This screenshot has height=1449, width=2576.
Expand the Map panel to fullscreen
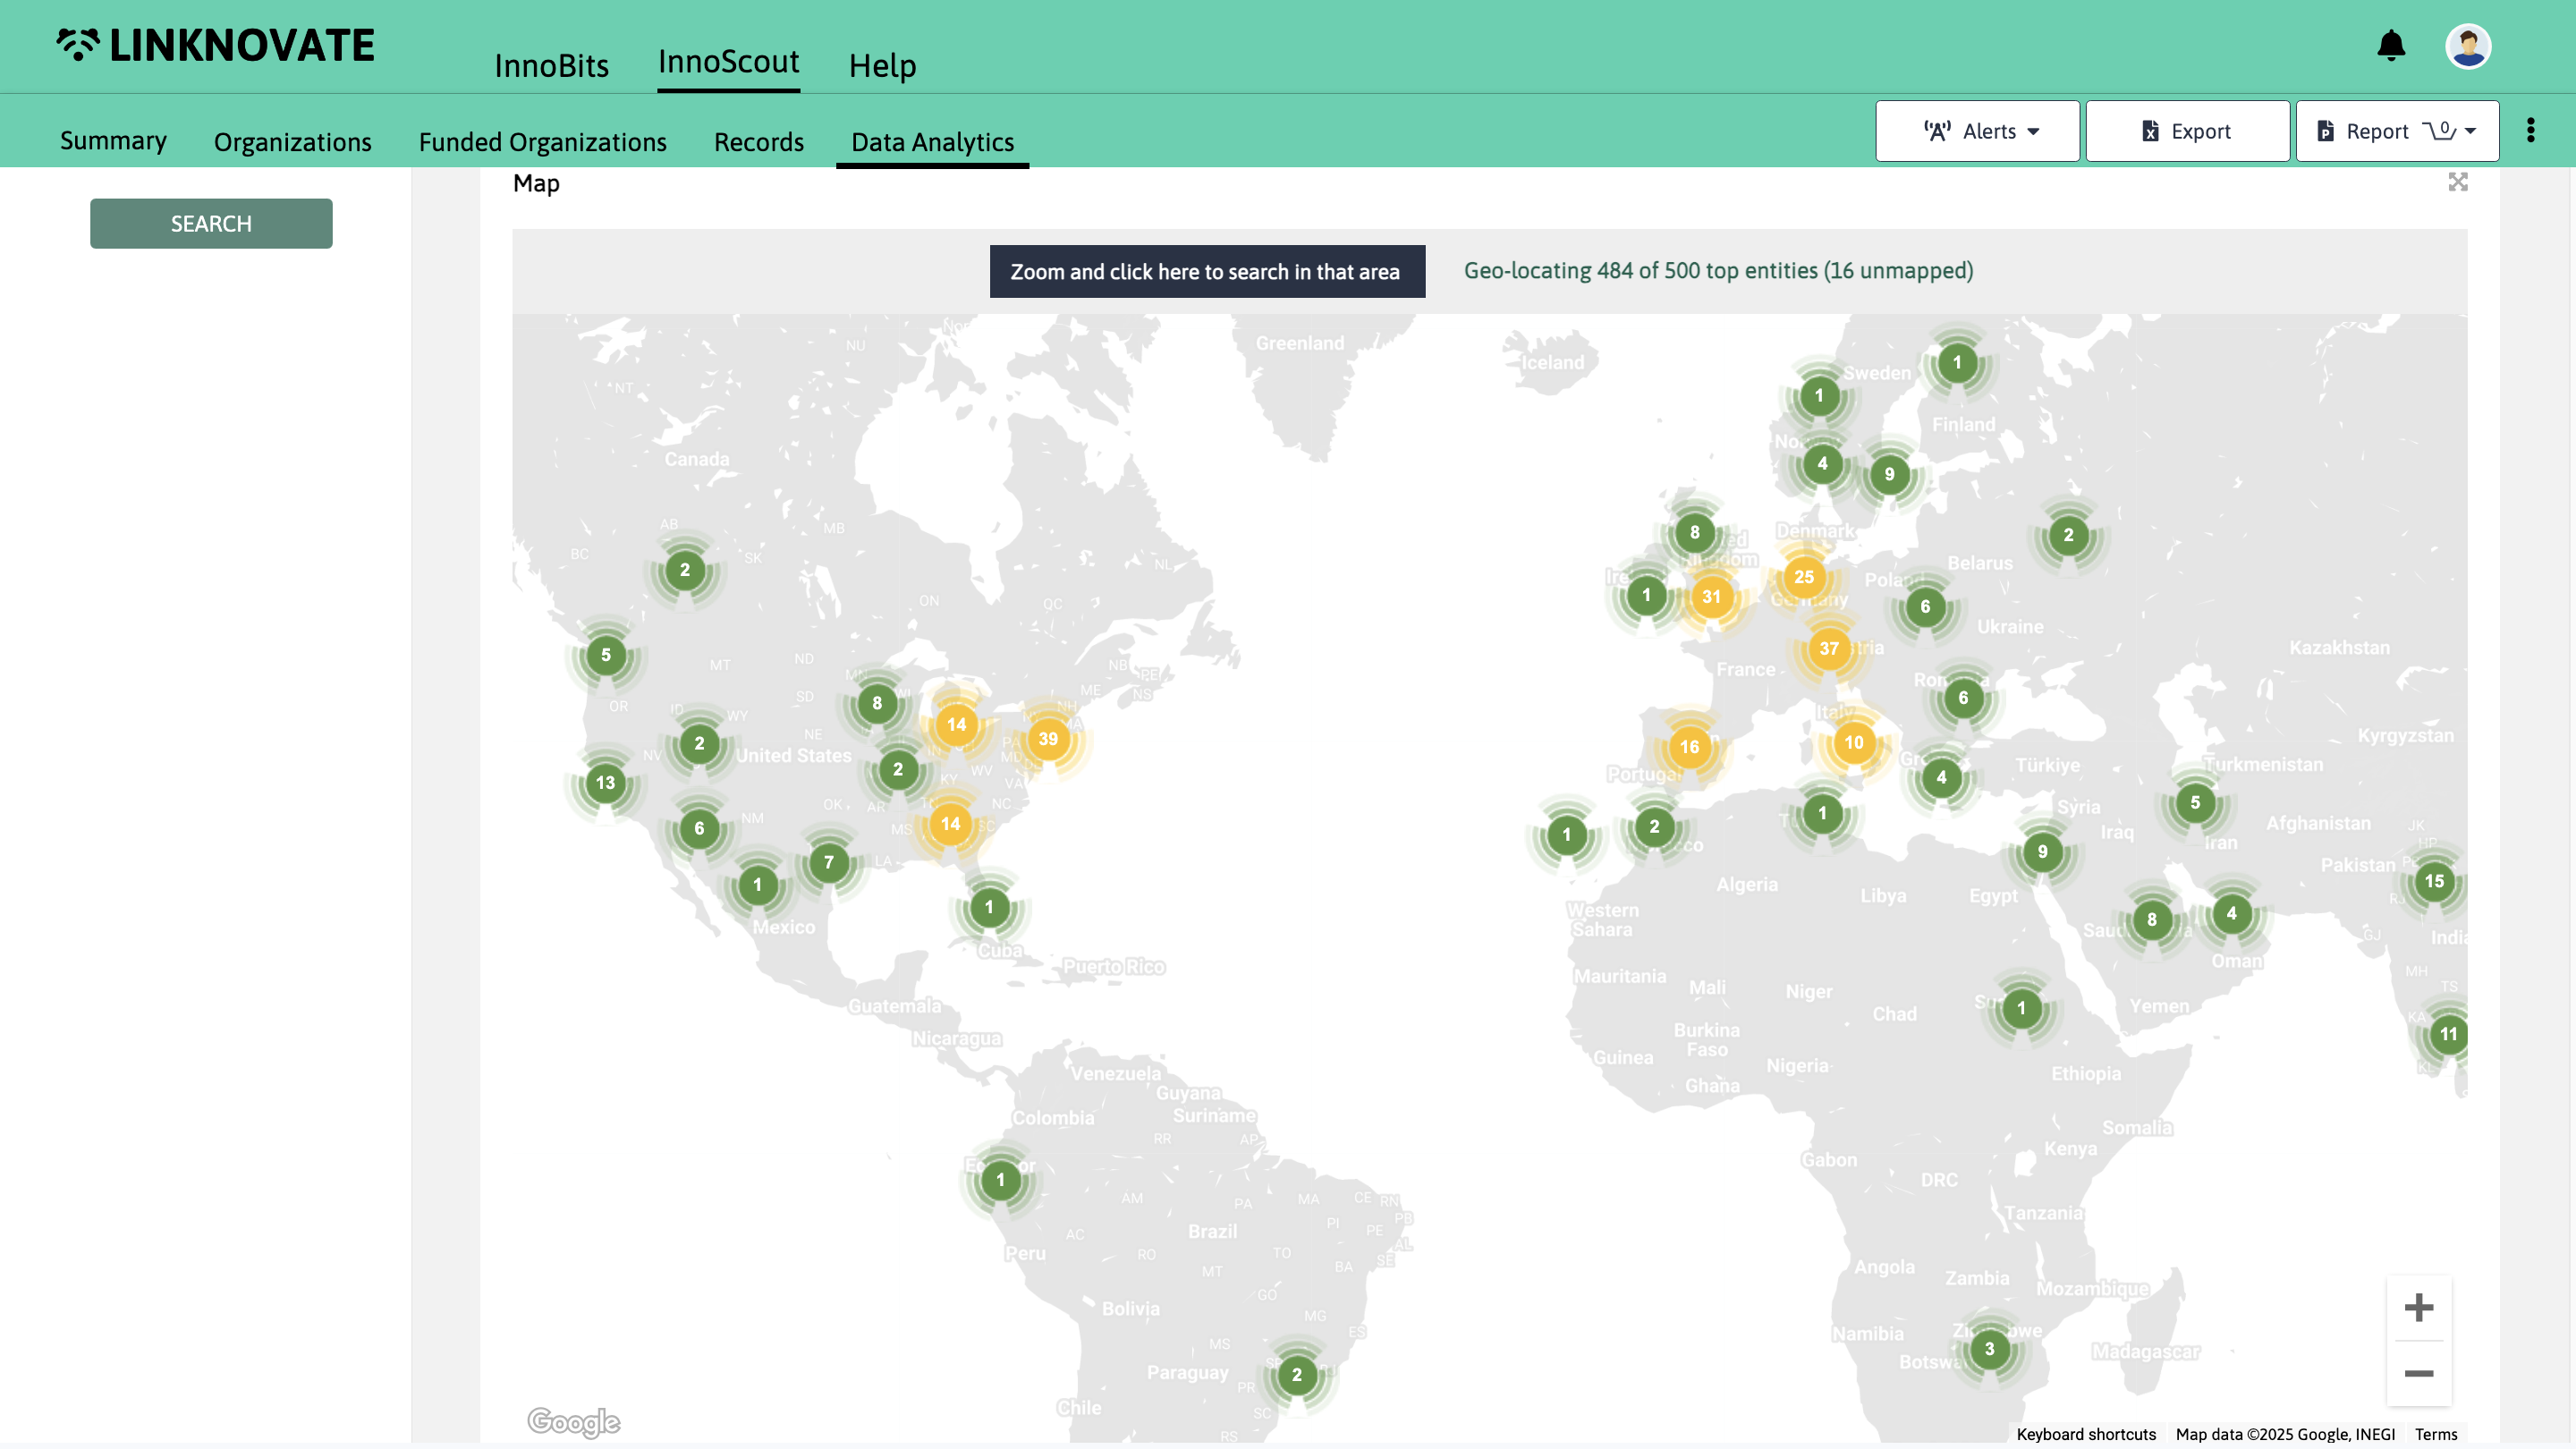coord(2458,182)
